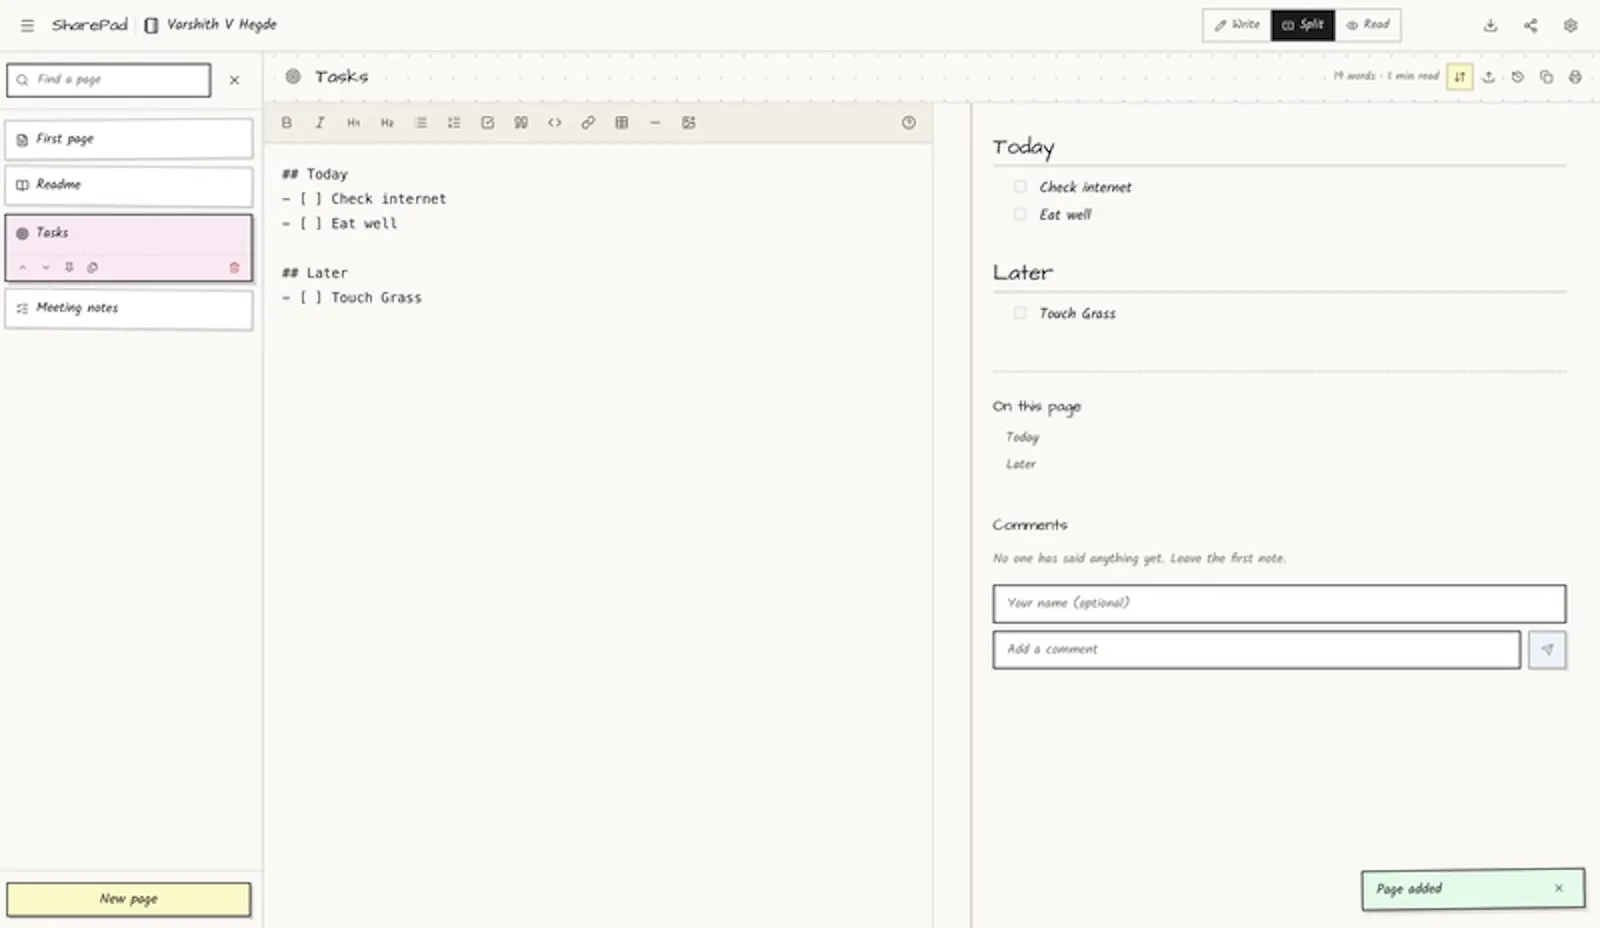Pin the Tasks page
Image resolution: width=1600 pixels, height=928 pixels.
[x=69, y=267]
